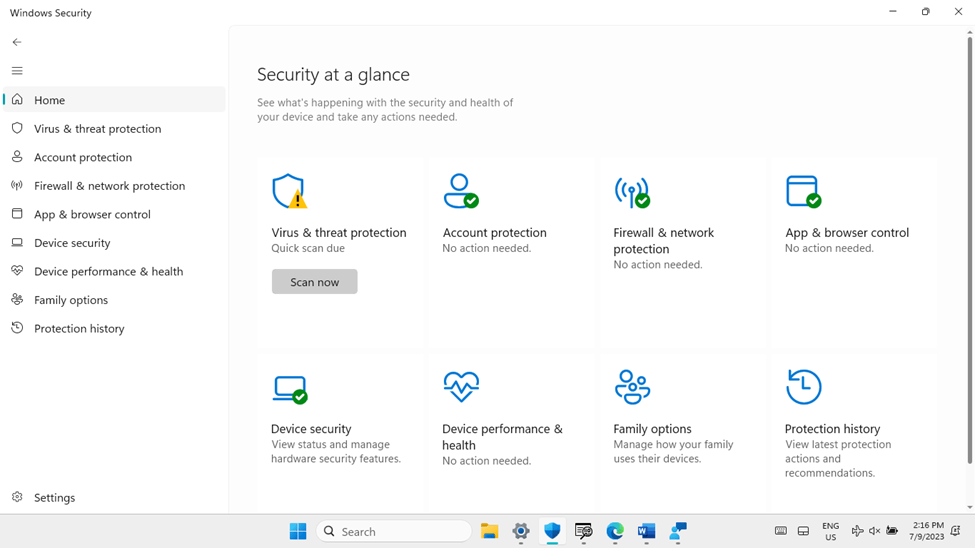Viewport: 975px width, 548px height.
Task: Click the Windows Security shield in the taskbar
Action: click(x=552, y=531)
